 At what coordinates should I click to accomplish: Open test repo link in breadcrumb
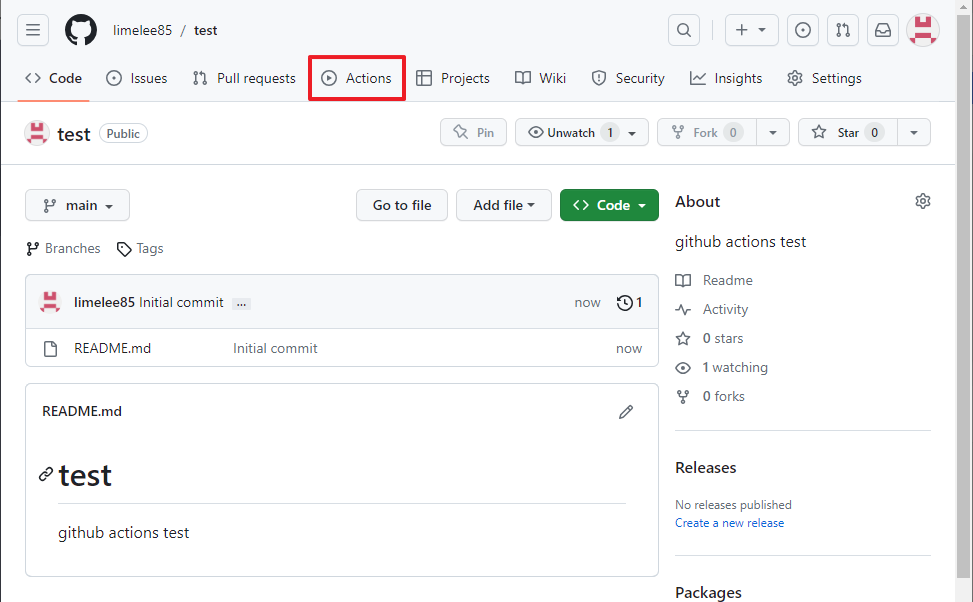pyautogui.click(x=205, y=30)
